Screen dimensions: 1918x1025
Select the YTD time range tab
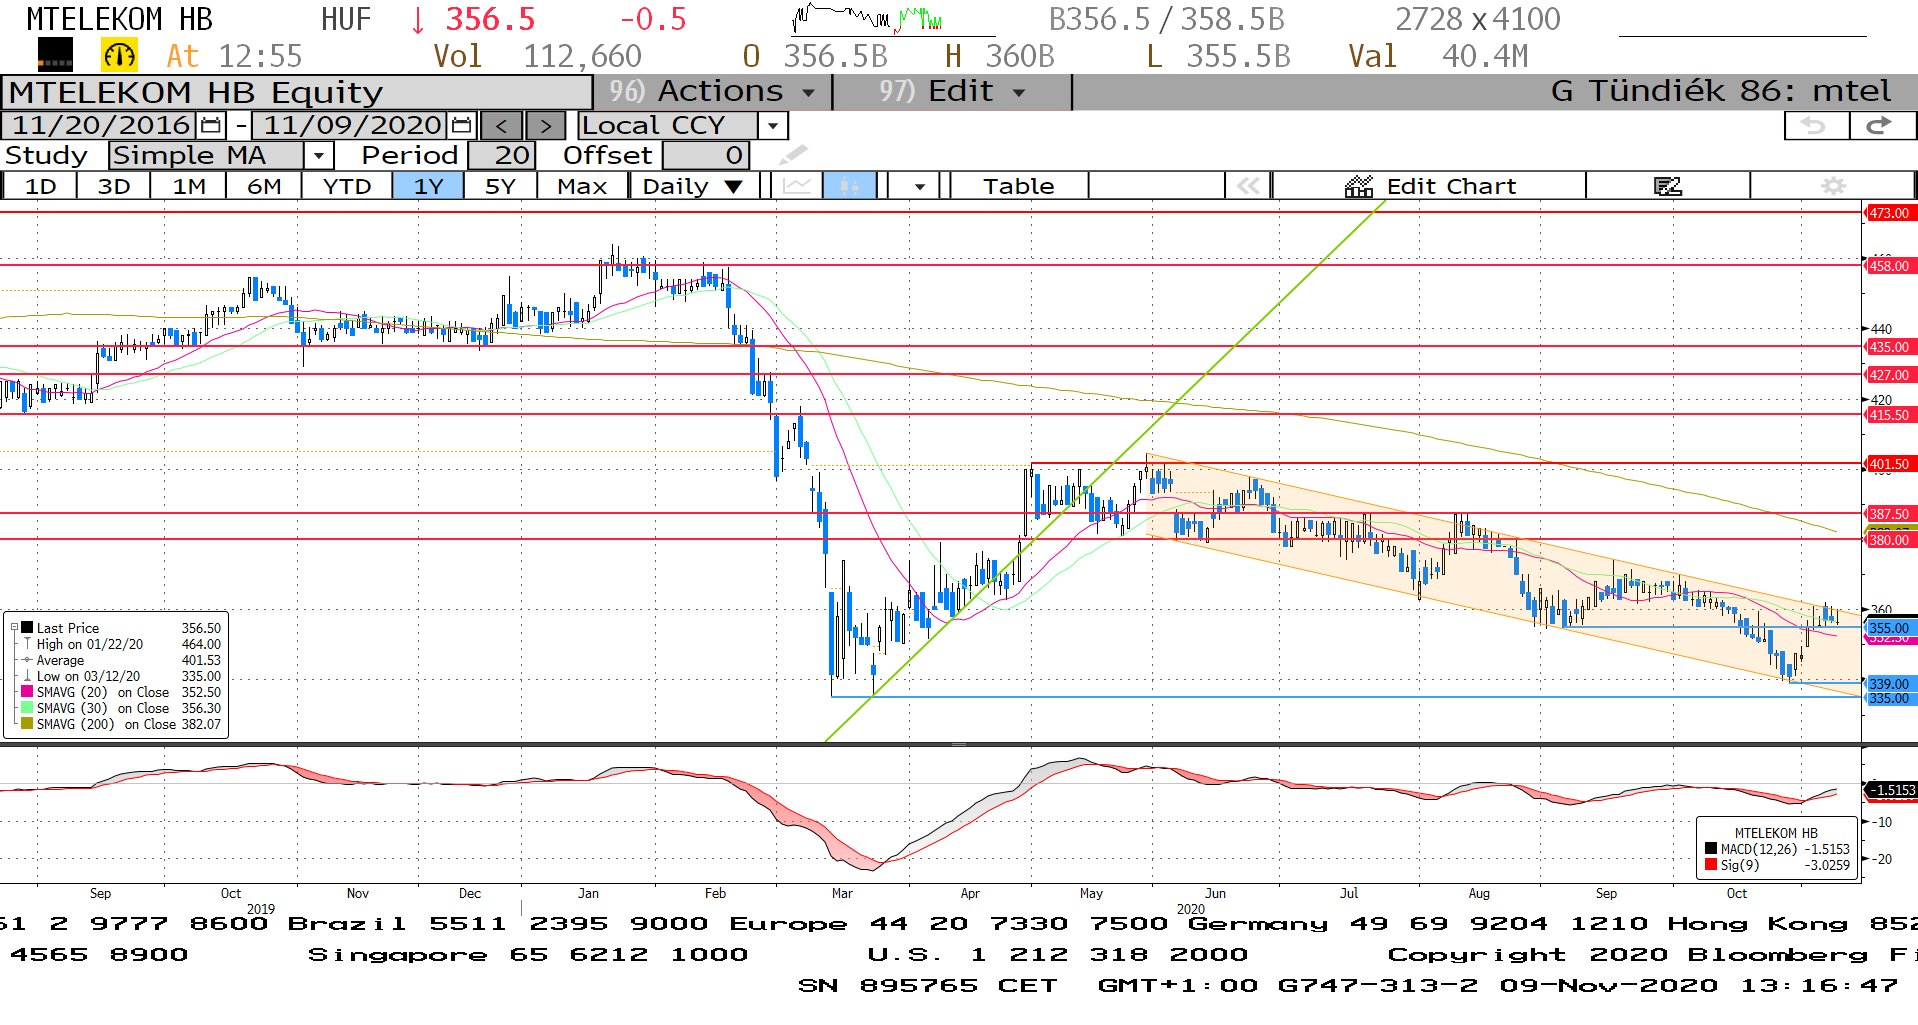(347, 186)
